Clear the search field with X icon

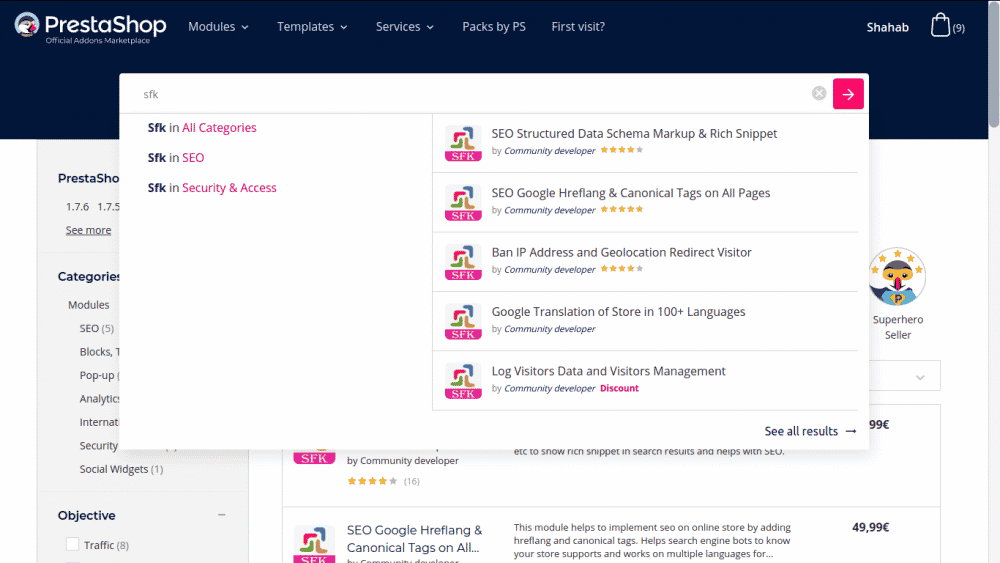819,94
